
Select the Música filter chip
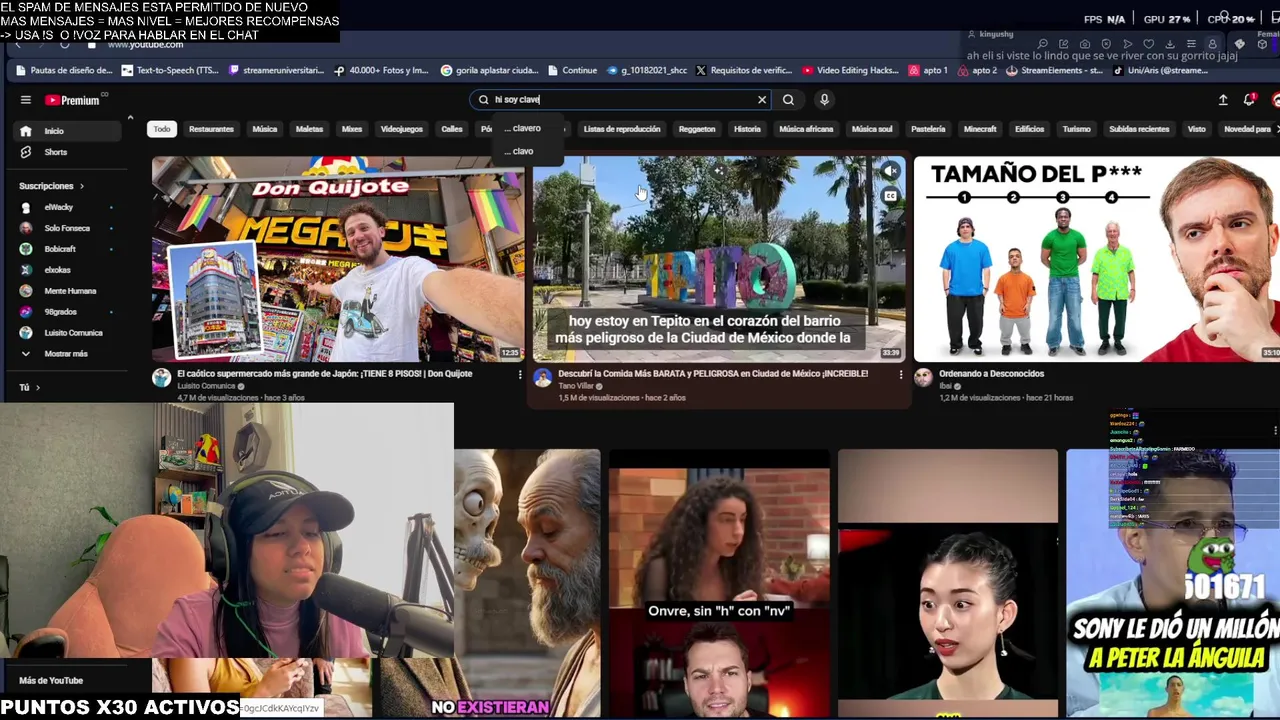click(x=265, y=129)
